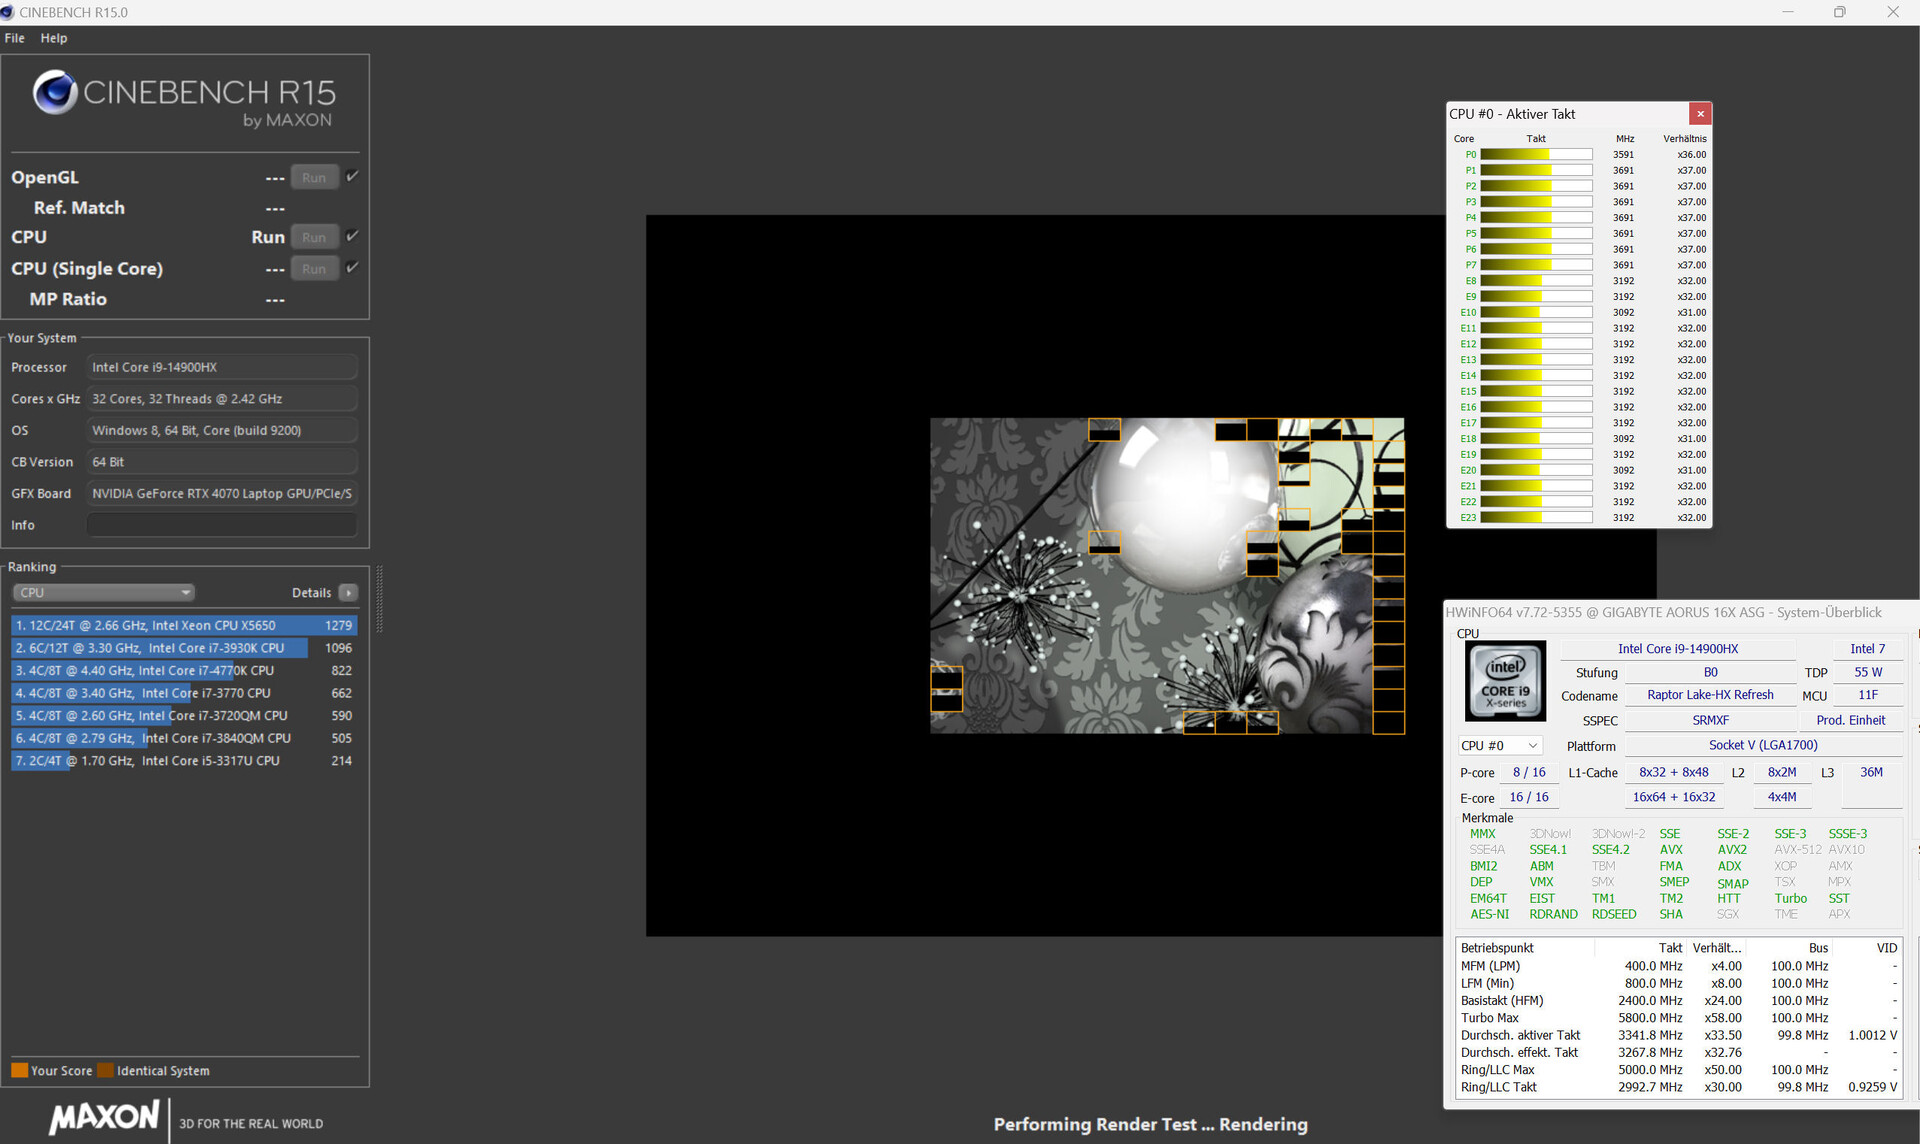Viewport: 1920px width, 1144px height.
Task: Click the TDP value 55 W
Action: tap(1867, 673)
